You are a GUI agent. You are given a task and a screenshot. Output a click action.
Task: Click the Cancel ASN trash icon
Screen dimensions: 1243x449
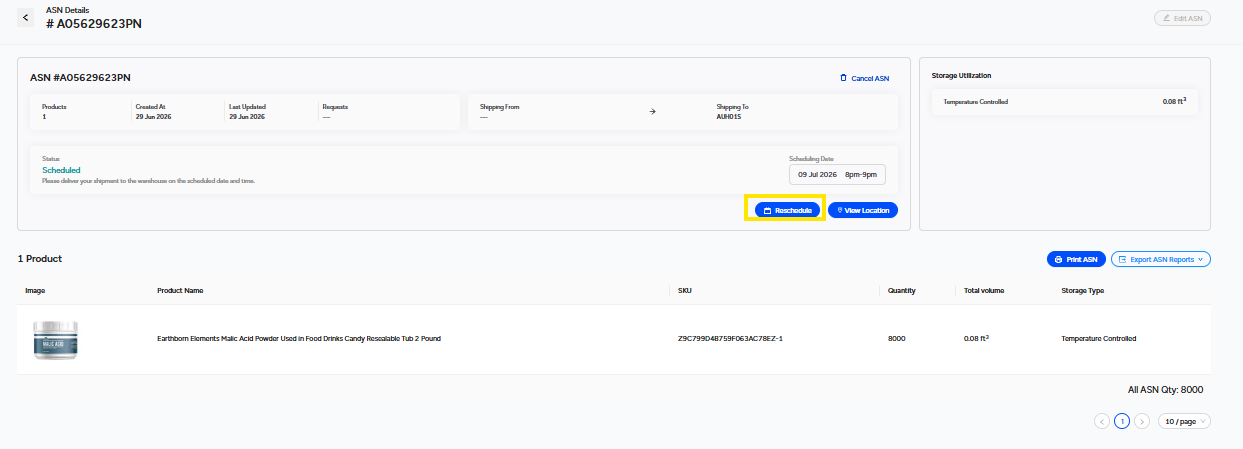click(x=843, y=78)
